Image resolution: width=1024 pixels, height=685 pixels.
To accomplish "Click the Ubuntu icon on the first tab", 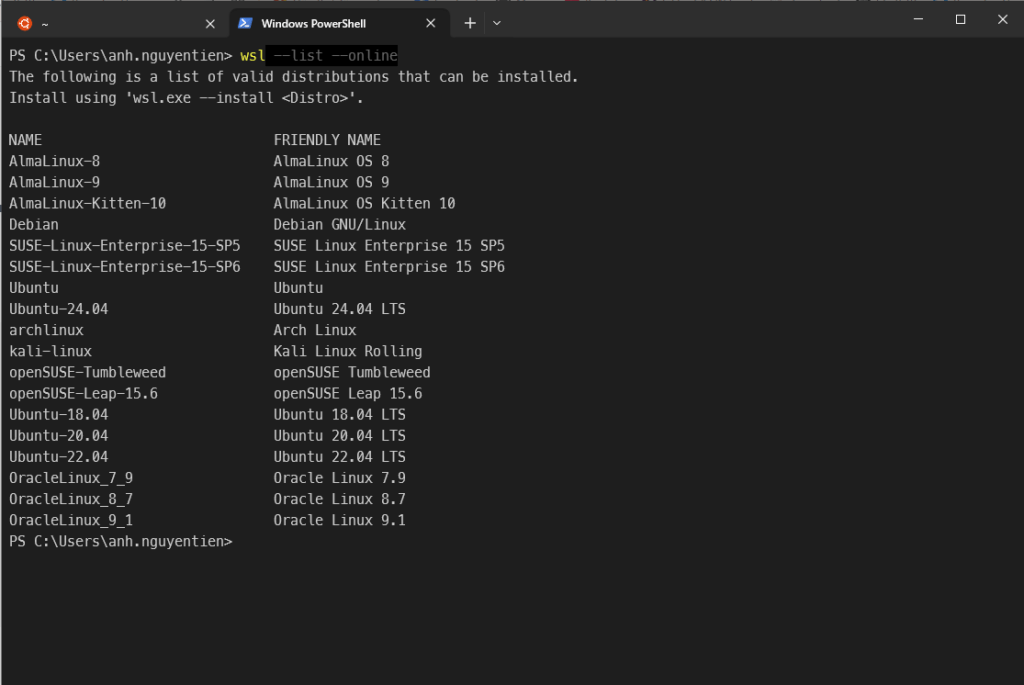I will 25,24.
